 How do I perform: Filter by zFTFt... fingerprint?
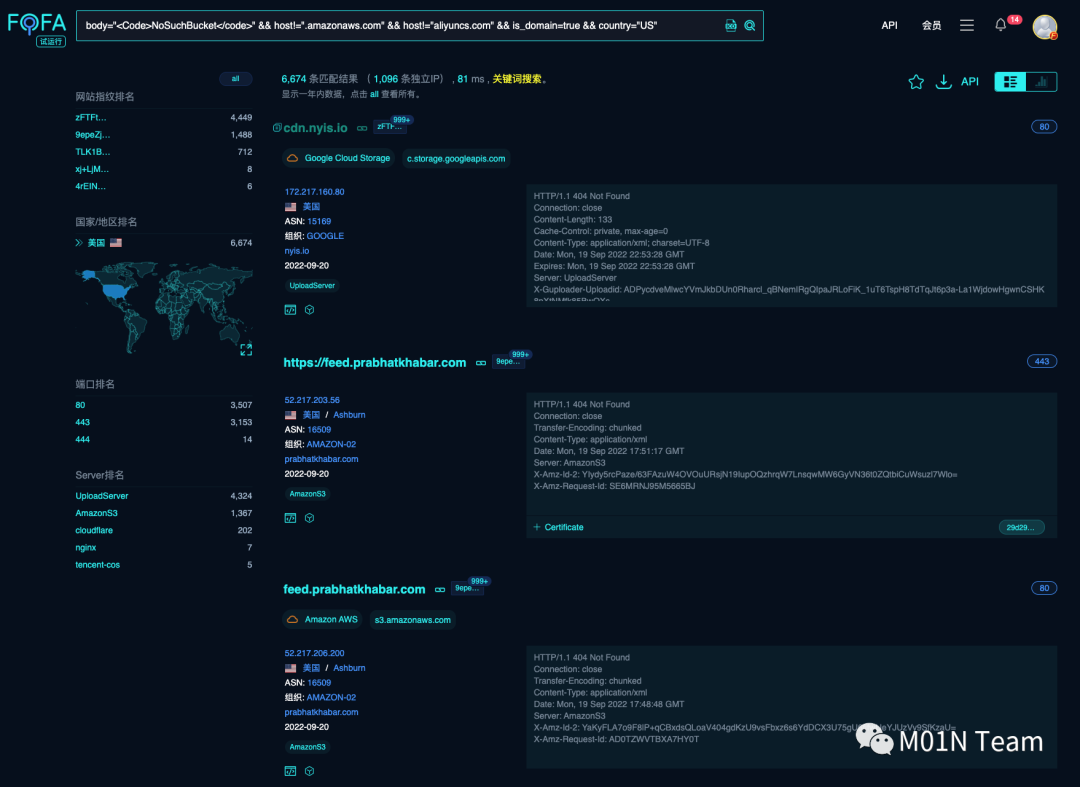(91, 118)
